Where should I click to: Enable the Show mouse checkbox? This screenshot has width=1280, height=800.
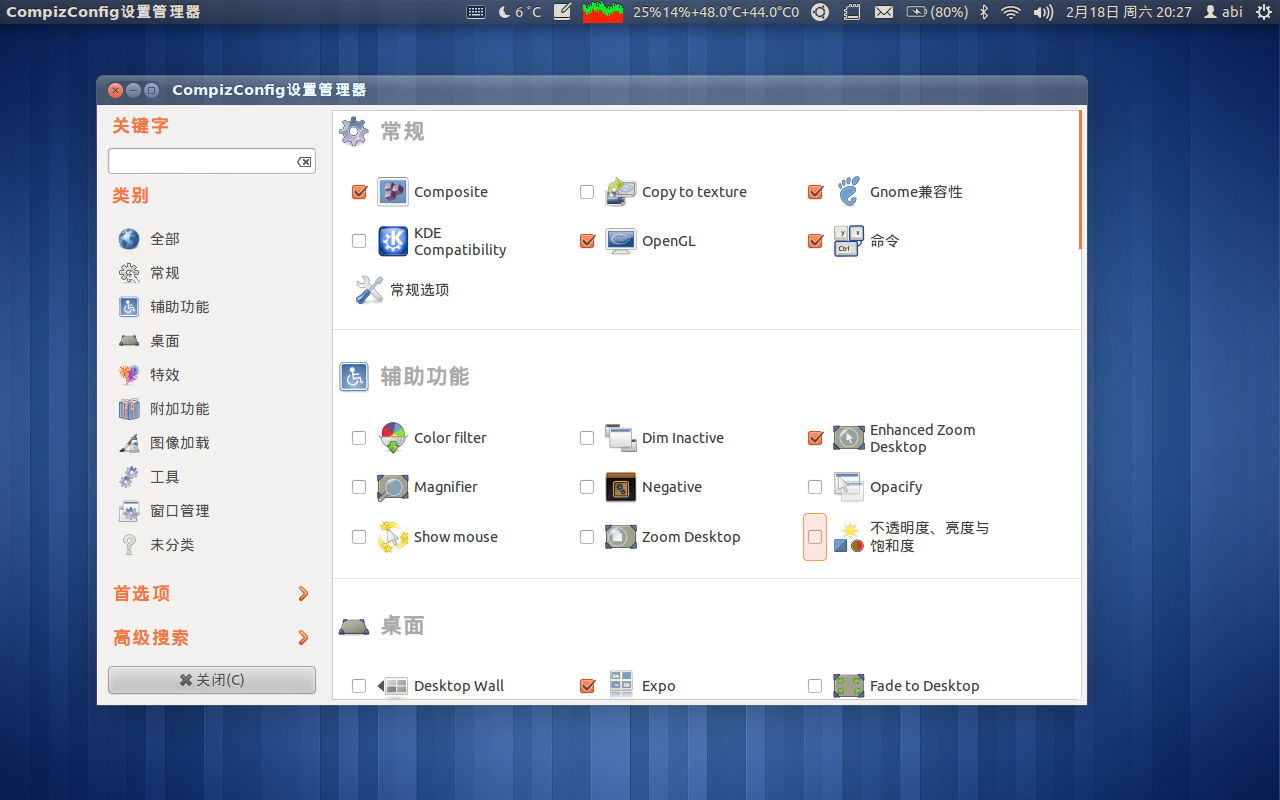(359, 537)
